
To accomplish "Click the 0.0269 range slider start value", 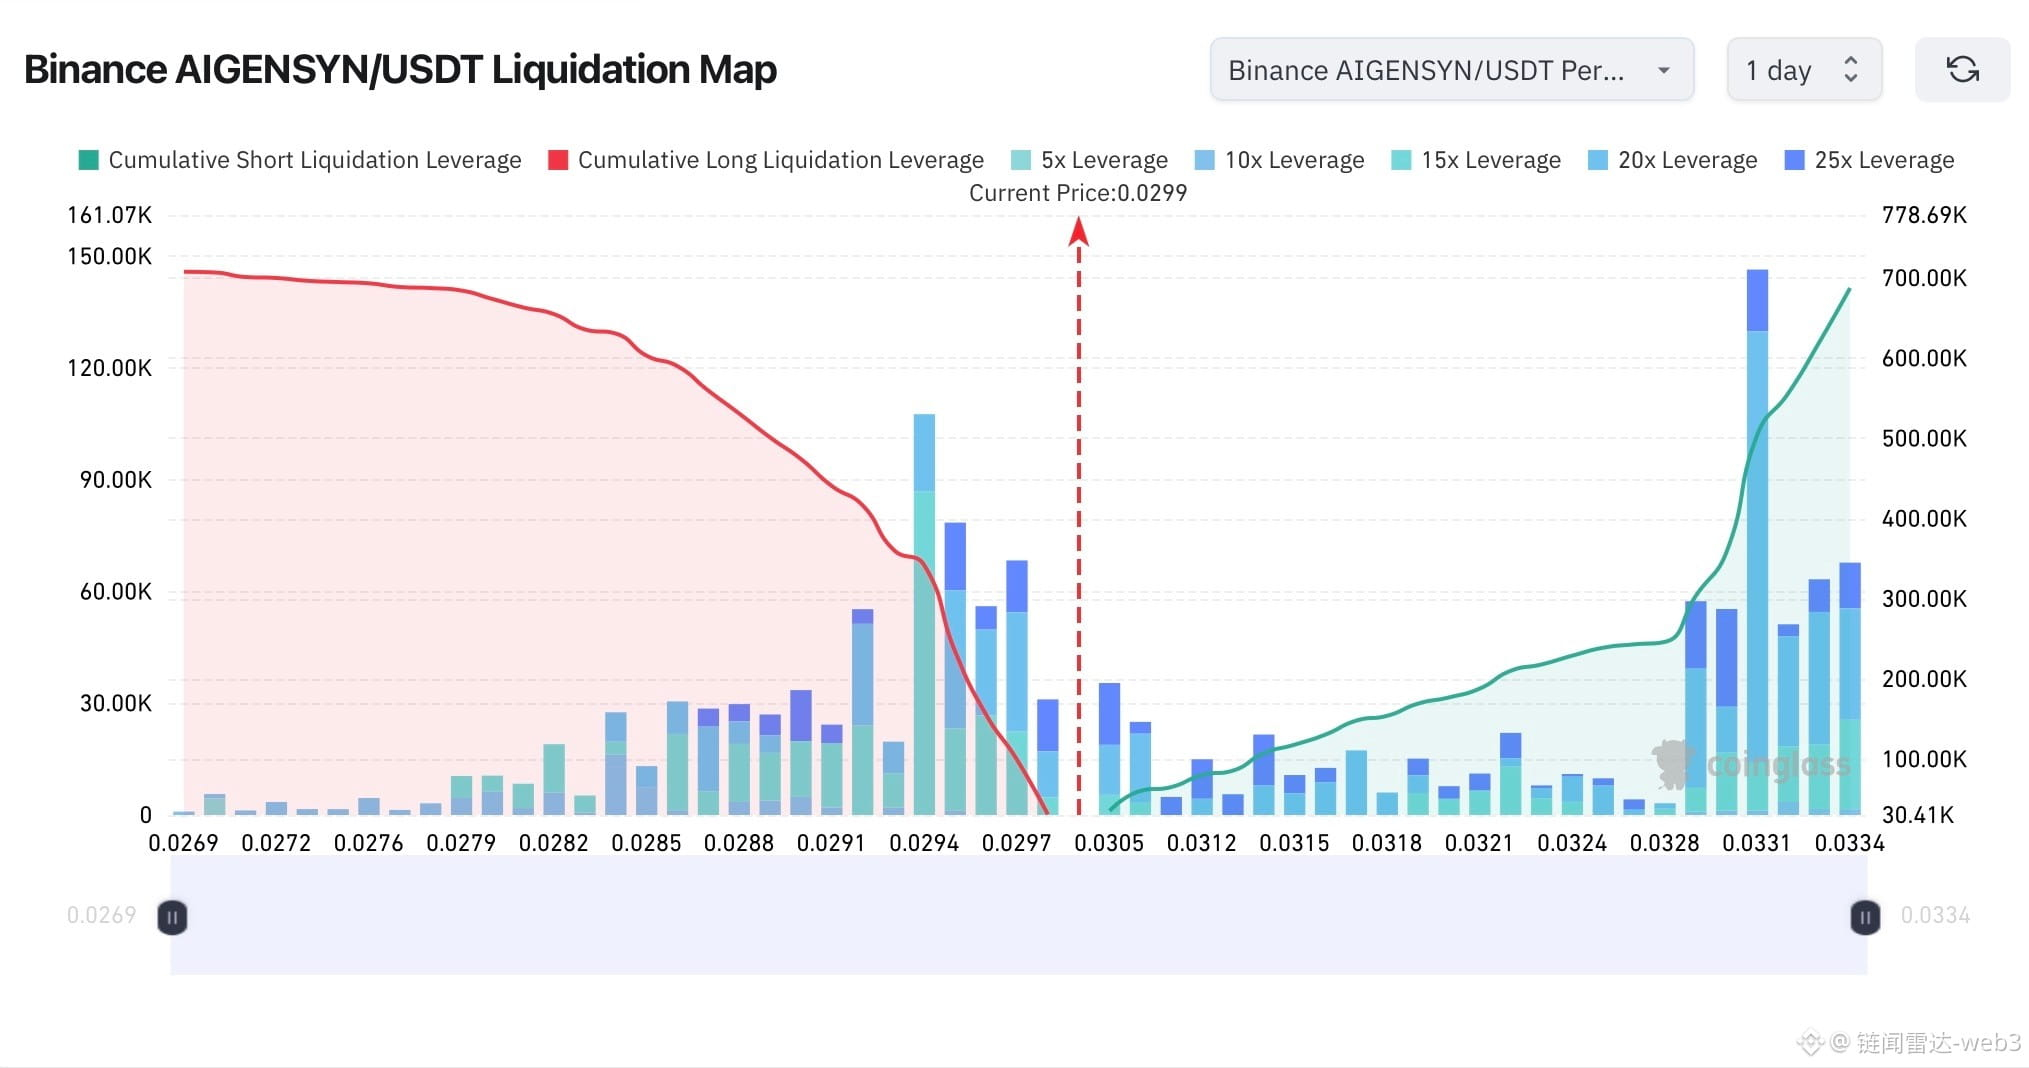I will tap(101, 915).
